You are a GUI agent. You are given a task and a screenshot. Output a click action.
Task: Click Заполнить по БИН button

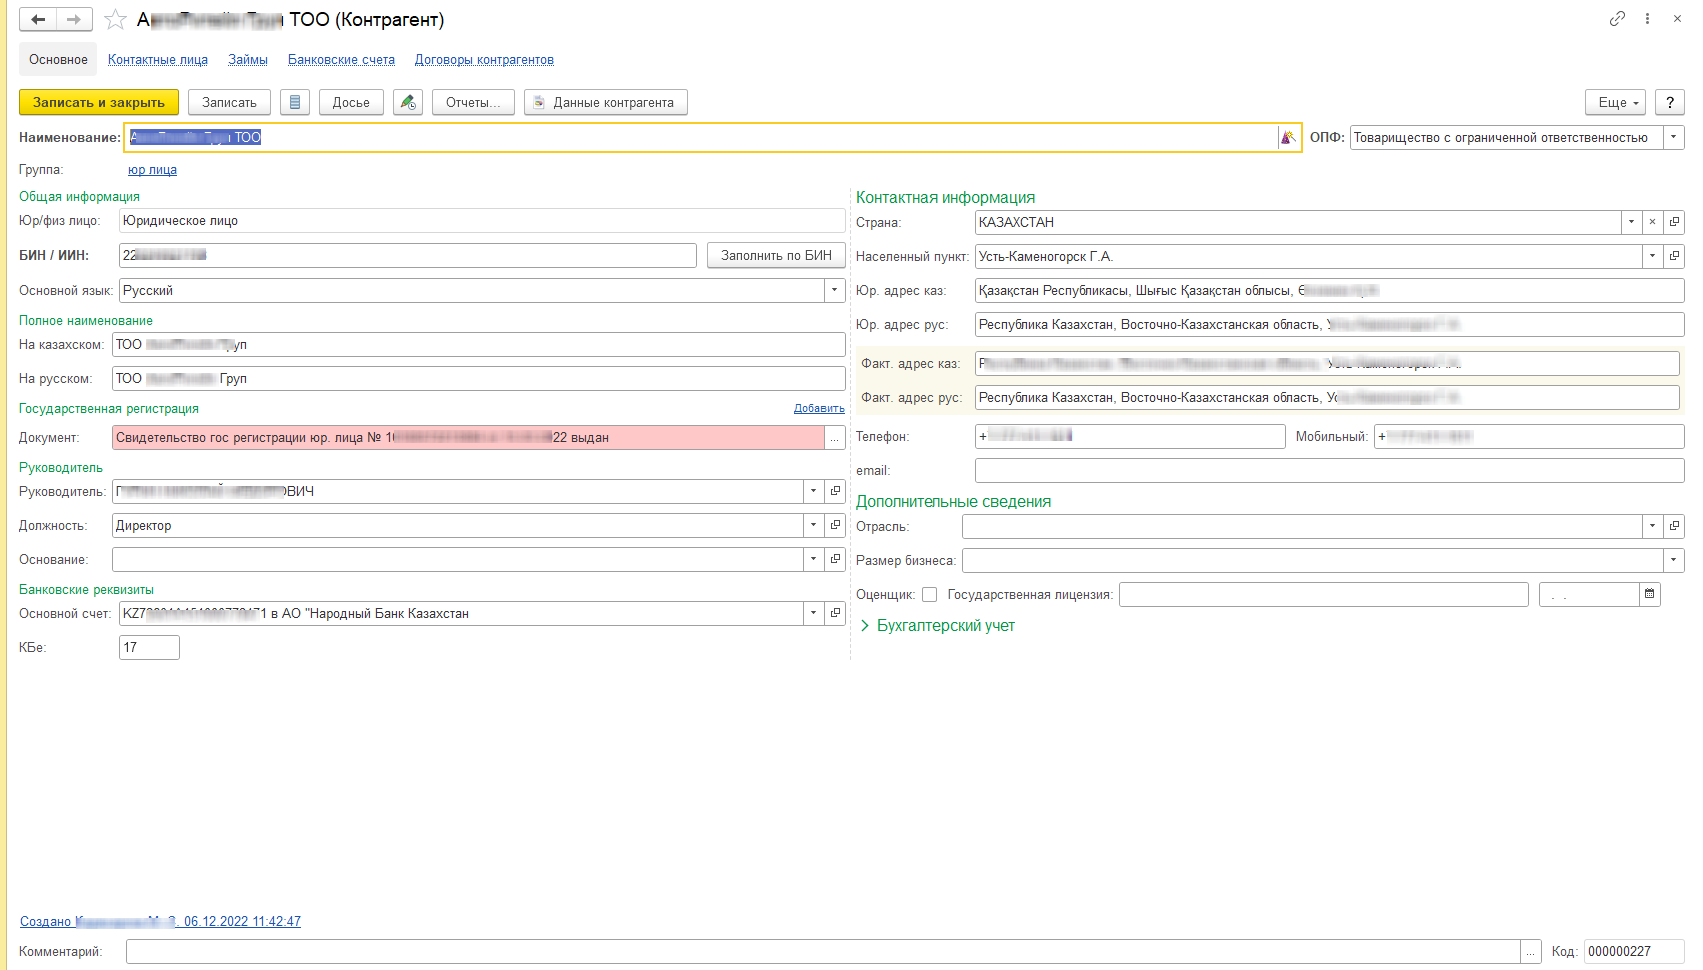[x=776, y=255]
